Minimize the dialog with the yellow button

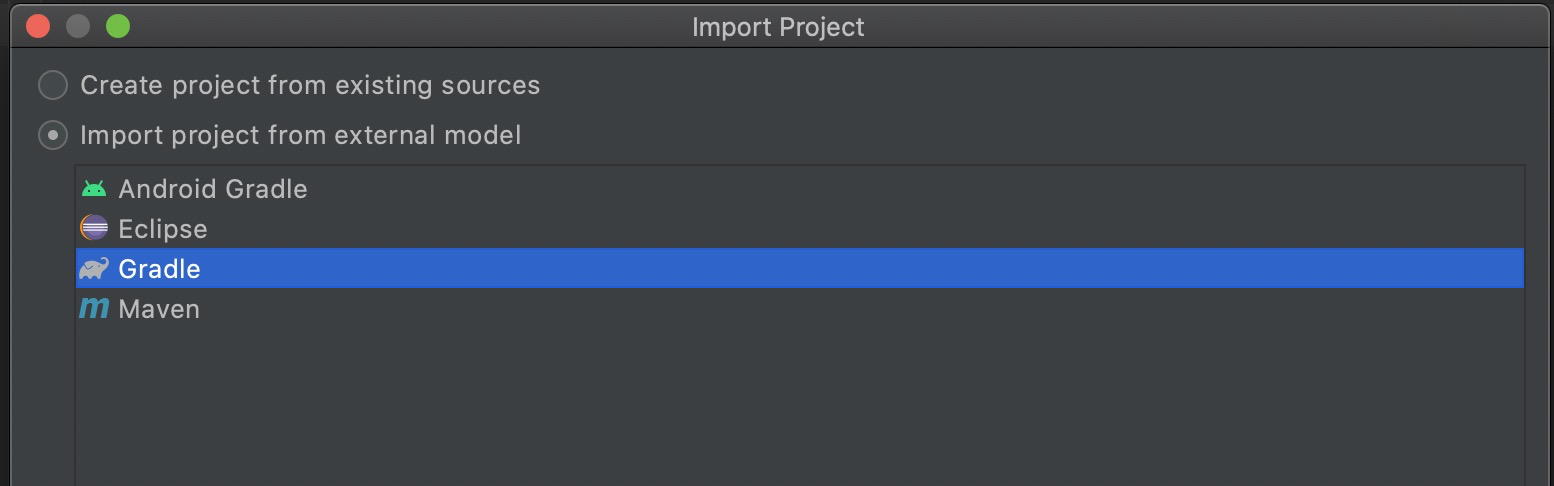coord(78,27)
